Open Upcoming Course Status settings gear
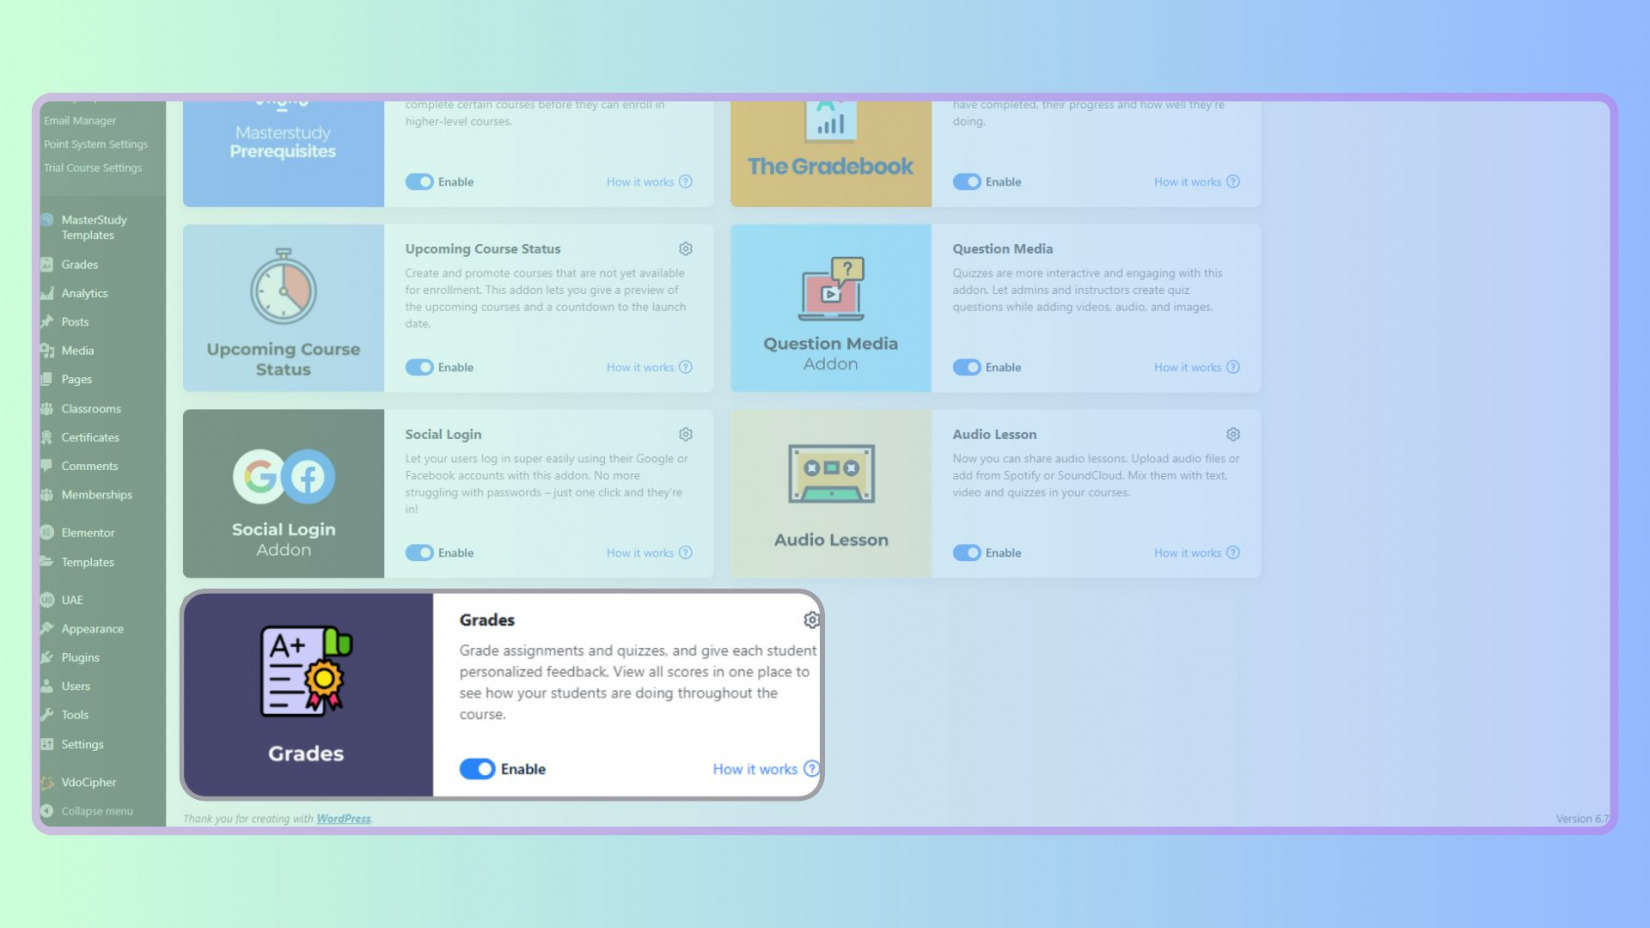Viewport: 1650px width, 928px height. coord(686,249)
